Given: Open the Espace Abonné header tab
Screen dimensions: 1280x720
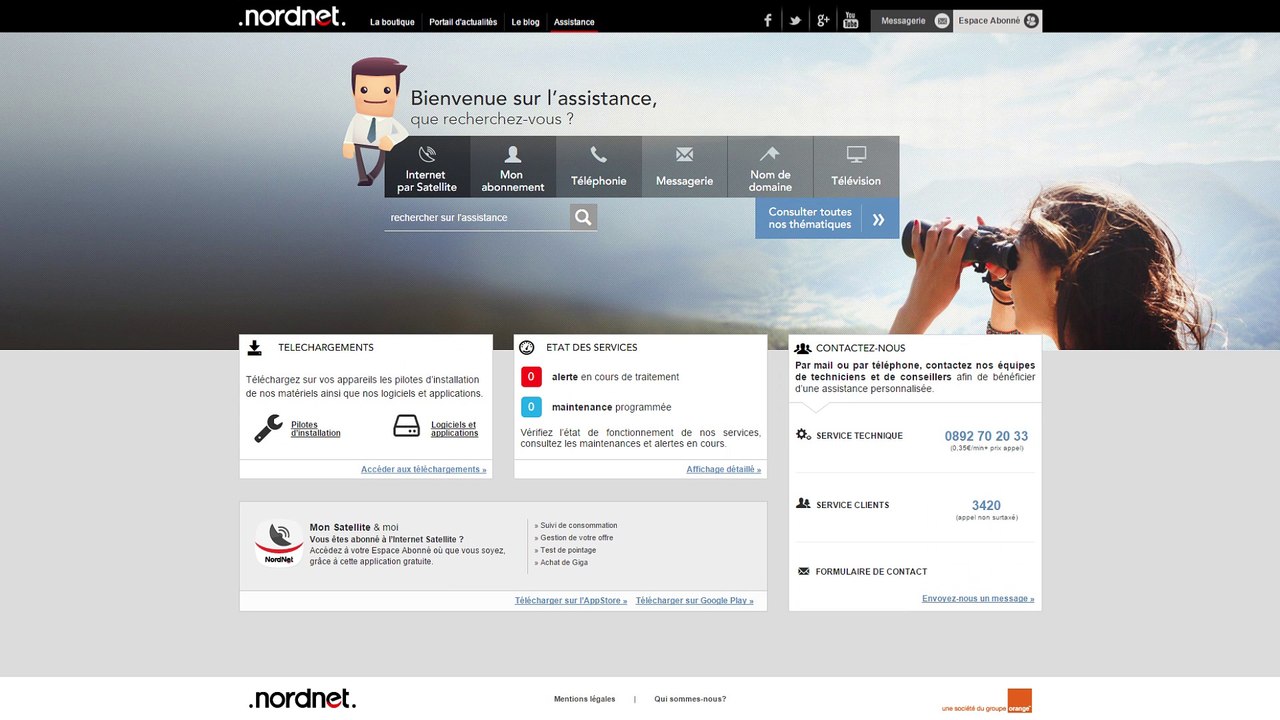Looking at the screenshot, I should (998, 21).
